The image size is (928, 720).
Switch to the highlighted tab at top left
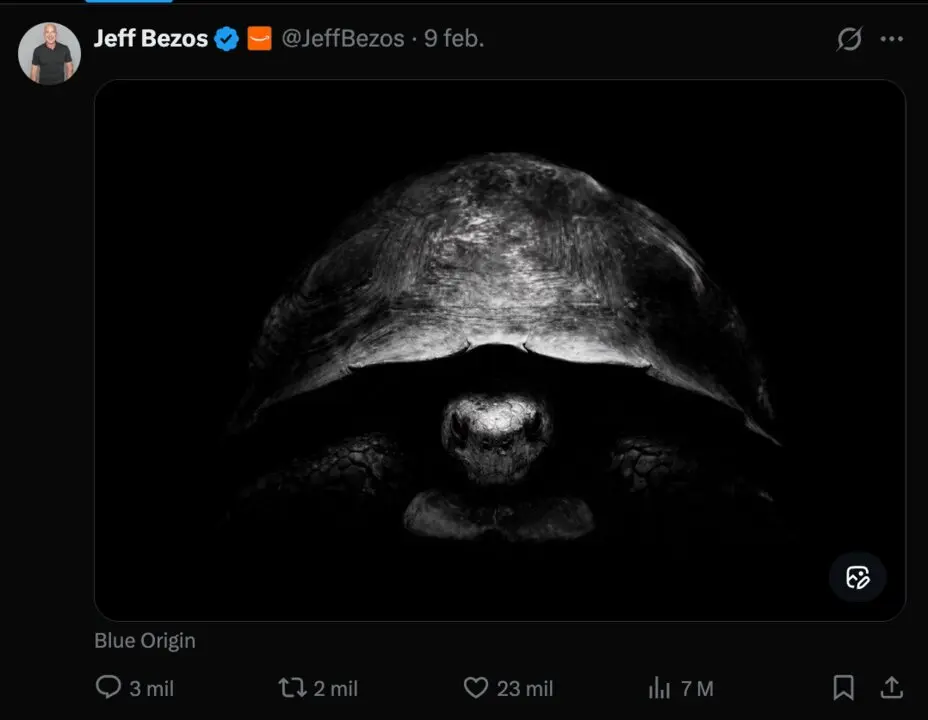[x=128, y=5]
